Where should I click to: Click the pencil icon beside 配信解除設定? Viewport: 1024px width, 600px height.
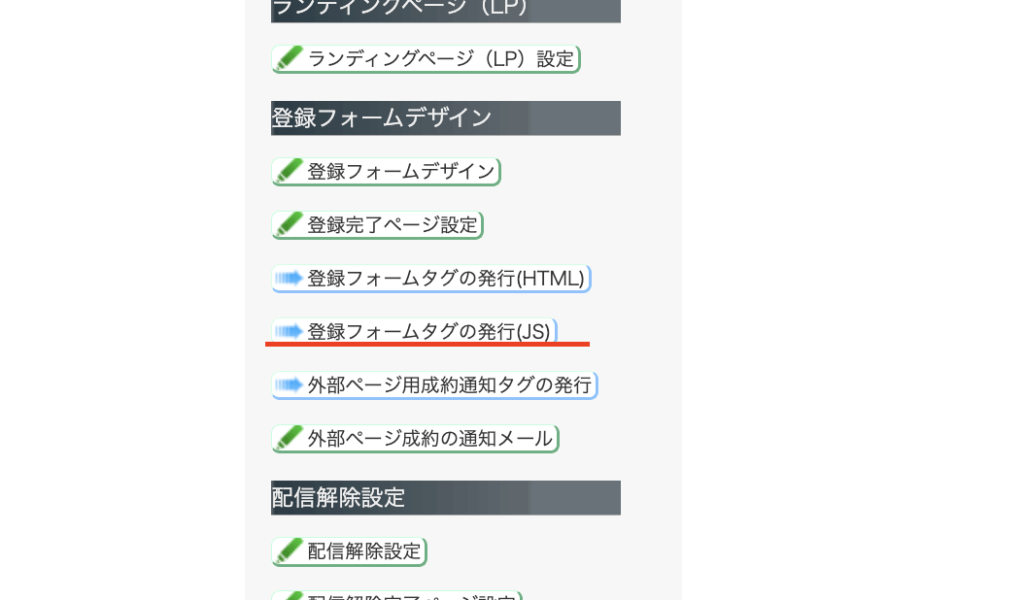(x=289, y=551)
